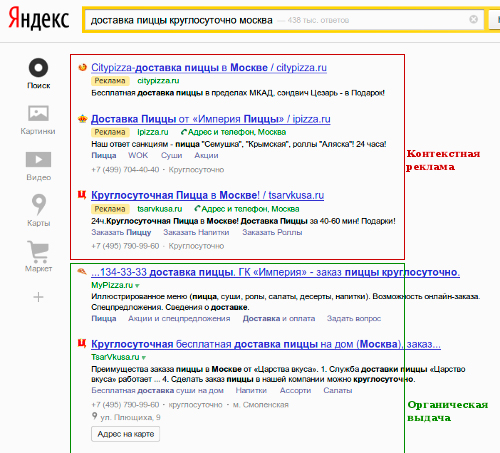Click the ipizza.ru green URL
Viewport: 500px width, 453px height.
(x=153, y=132)
